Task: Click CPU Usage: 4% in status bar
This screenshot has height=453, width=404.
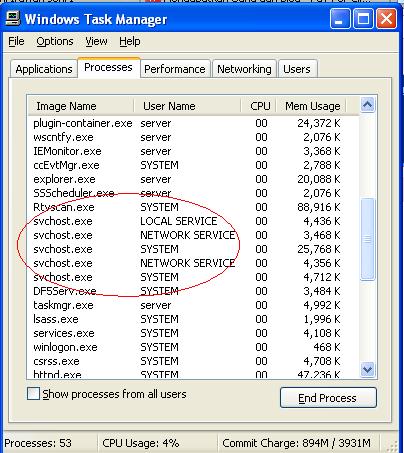Action: coord(141,443)
